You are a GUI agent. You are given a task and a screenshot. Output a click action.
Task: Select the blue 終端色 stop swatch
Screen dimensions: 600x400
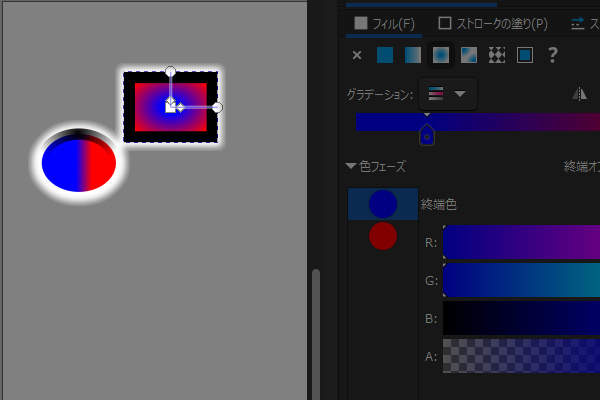[383, 204]
